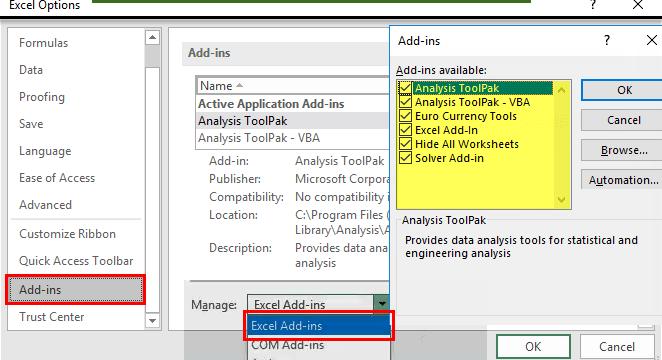The width and height of the screenshot is (662, 360).
Task: Open the Formulas options category
Action: click(43, 43)
